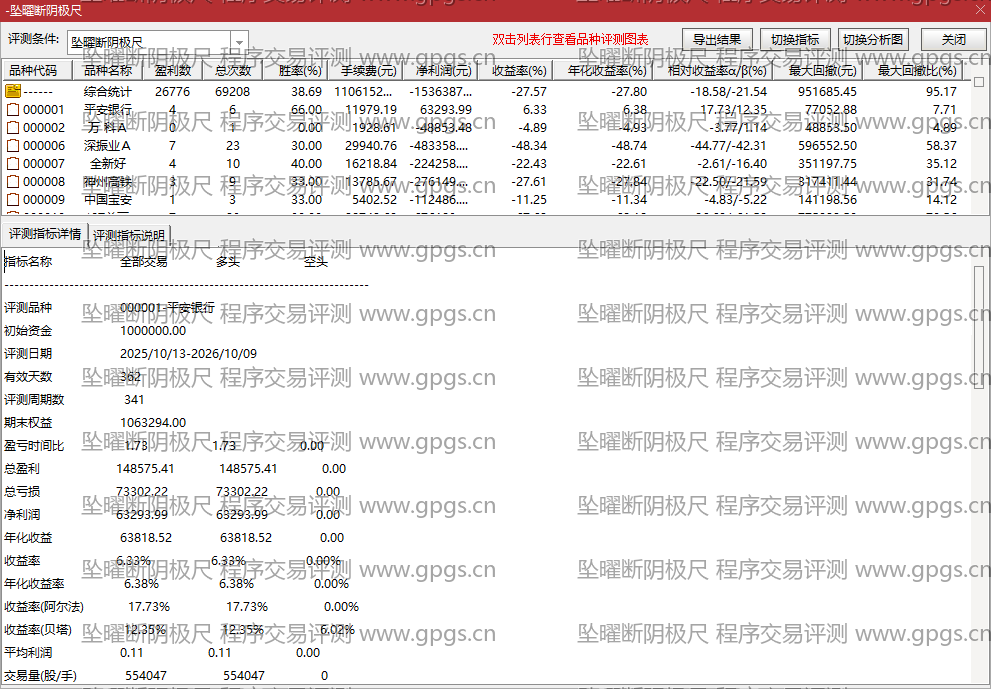The width and height of the screenshot is (991, 689).
Task: Click the 全部交易 column heading in details
Action: click(x=144, y=262)
